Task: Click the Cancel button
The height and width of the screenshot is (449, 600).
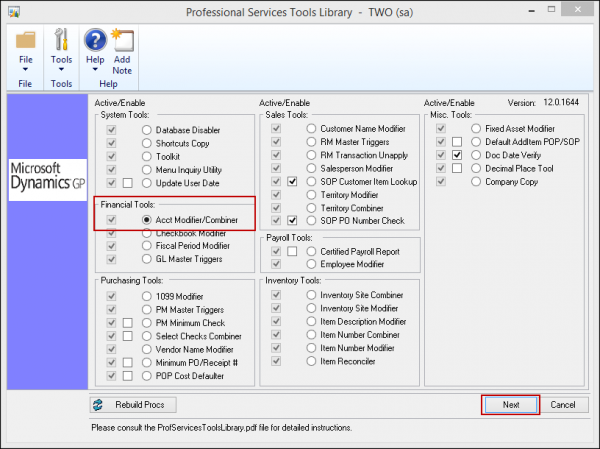Action: pyautogui.click(x=563, y=405)
